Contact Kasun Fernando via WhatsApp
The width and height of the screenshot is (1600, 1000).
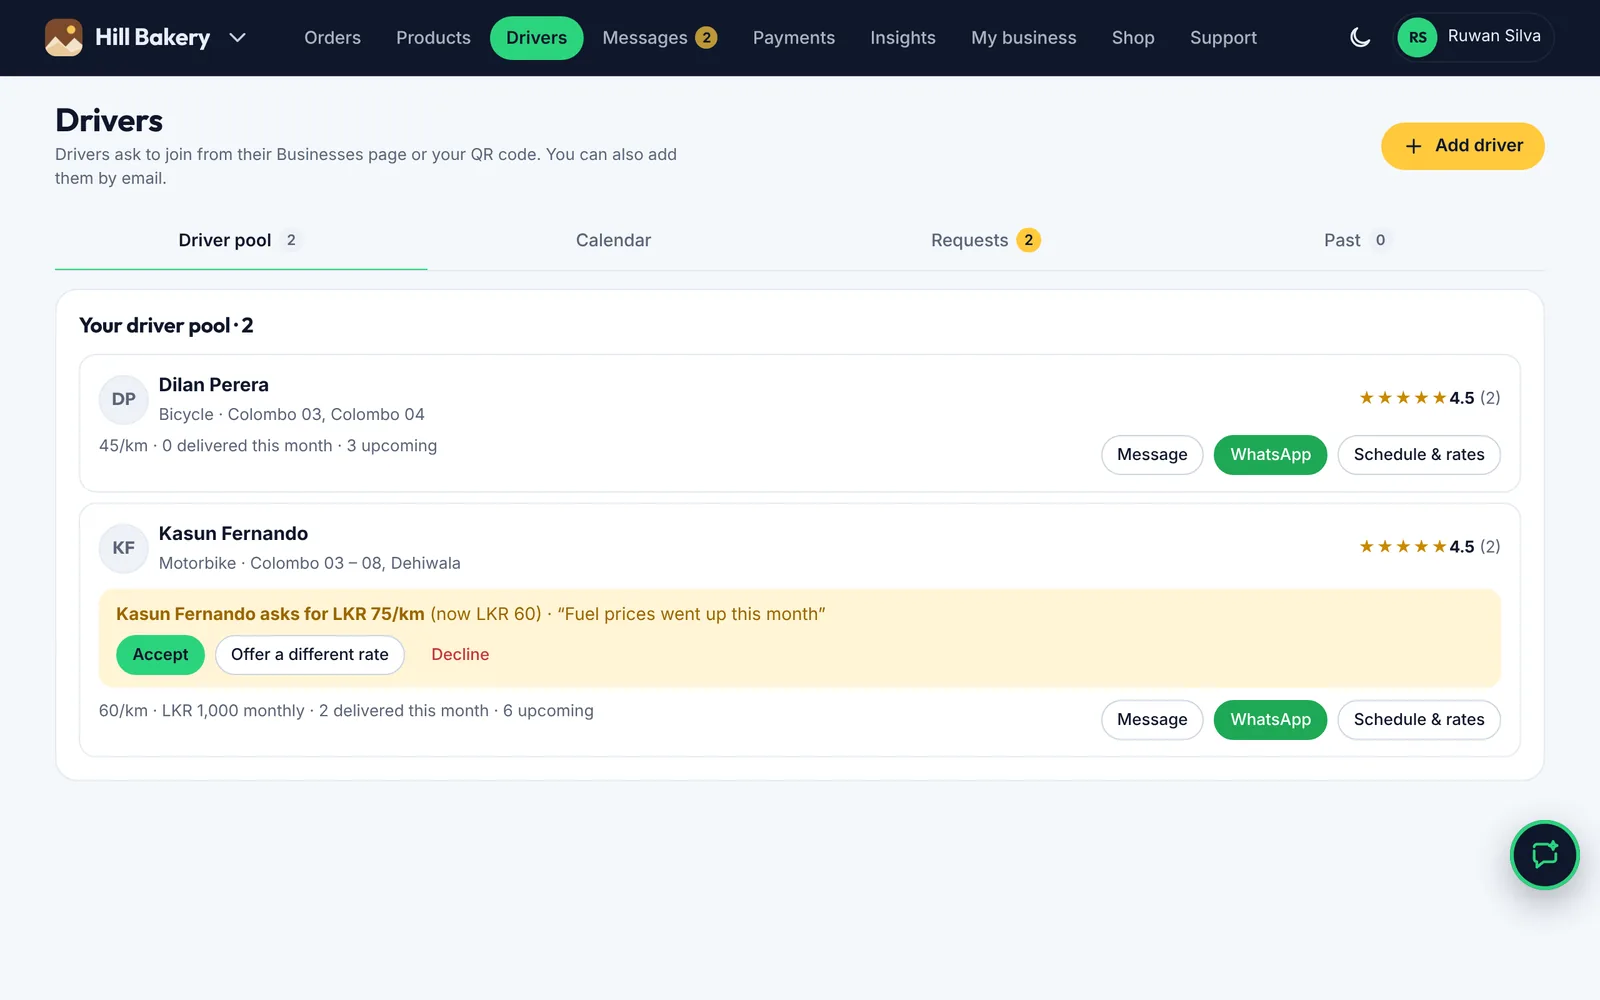[x=1270, y=720]
